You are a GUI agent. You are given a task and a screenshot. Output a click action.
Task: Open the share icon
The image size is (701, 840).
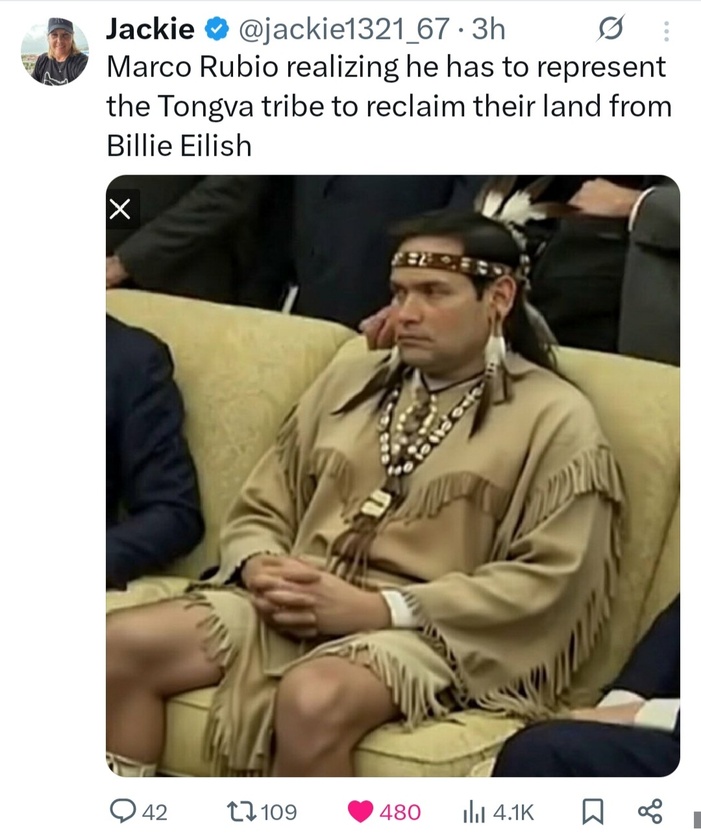(650, 811)
